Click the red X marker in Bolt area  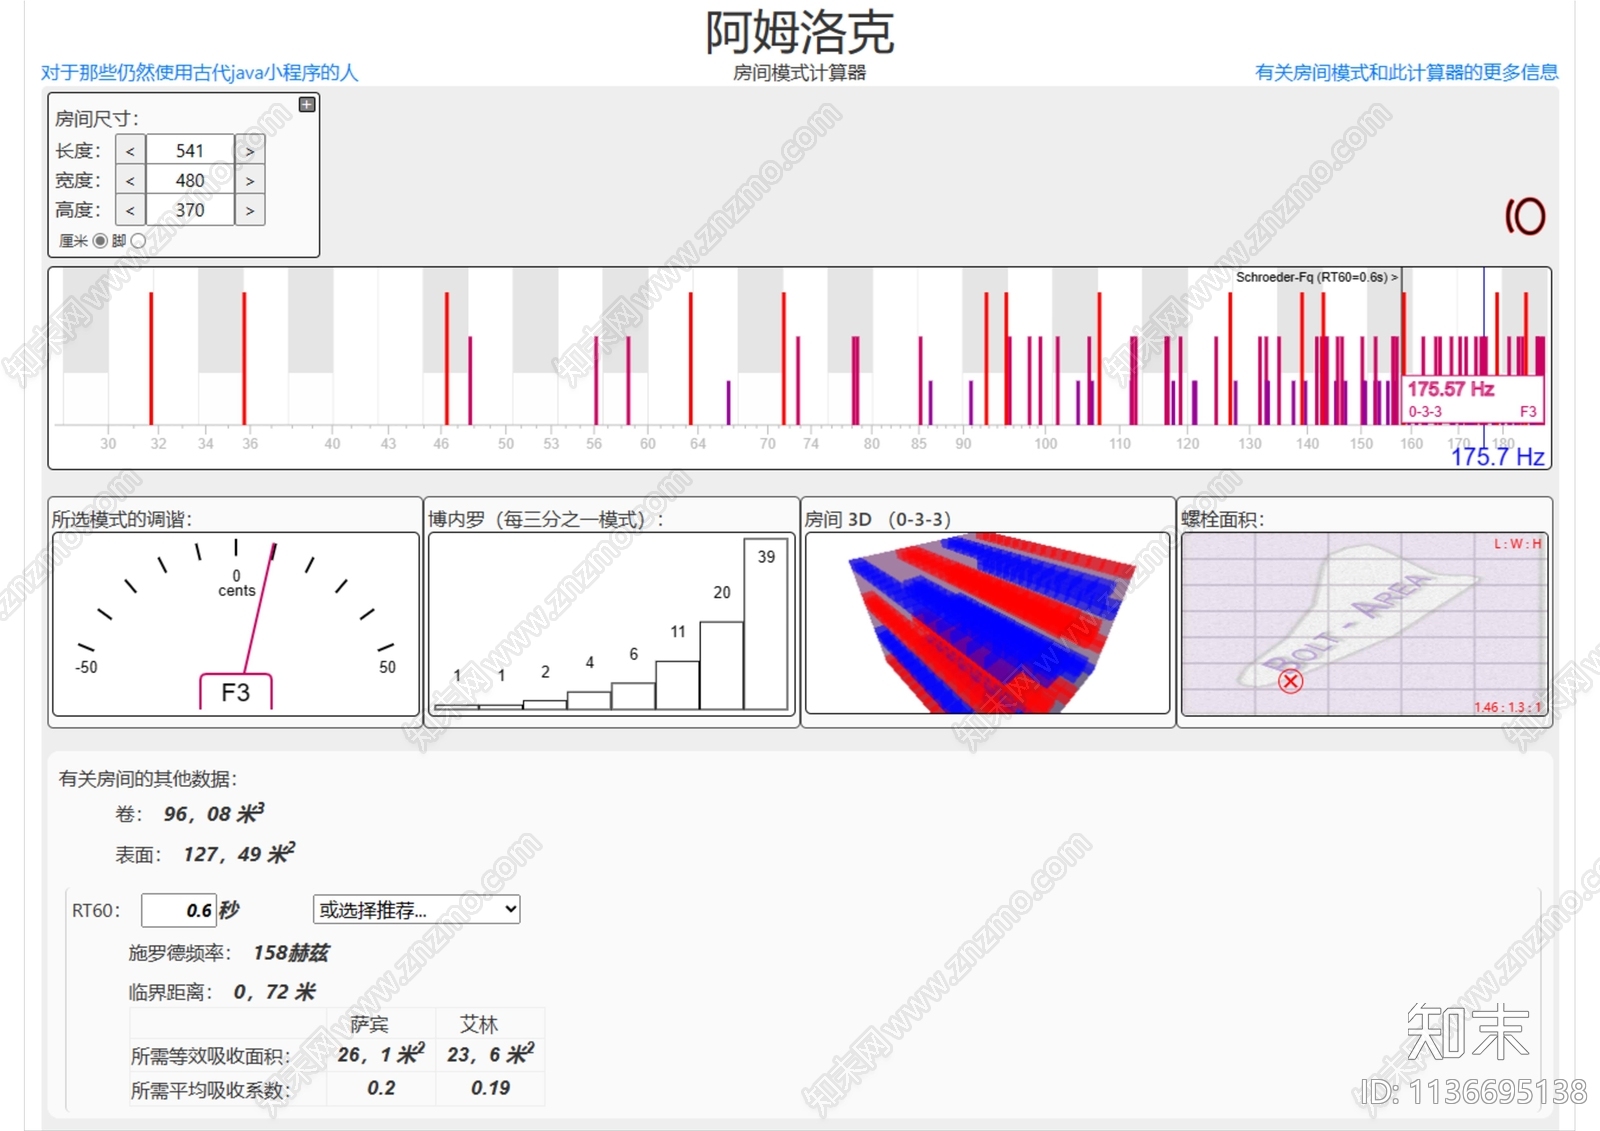pos(1291,681)
